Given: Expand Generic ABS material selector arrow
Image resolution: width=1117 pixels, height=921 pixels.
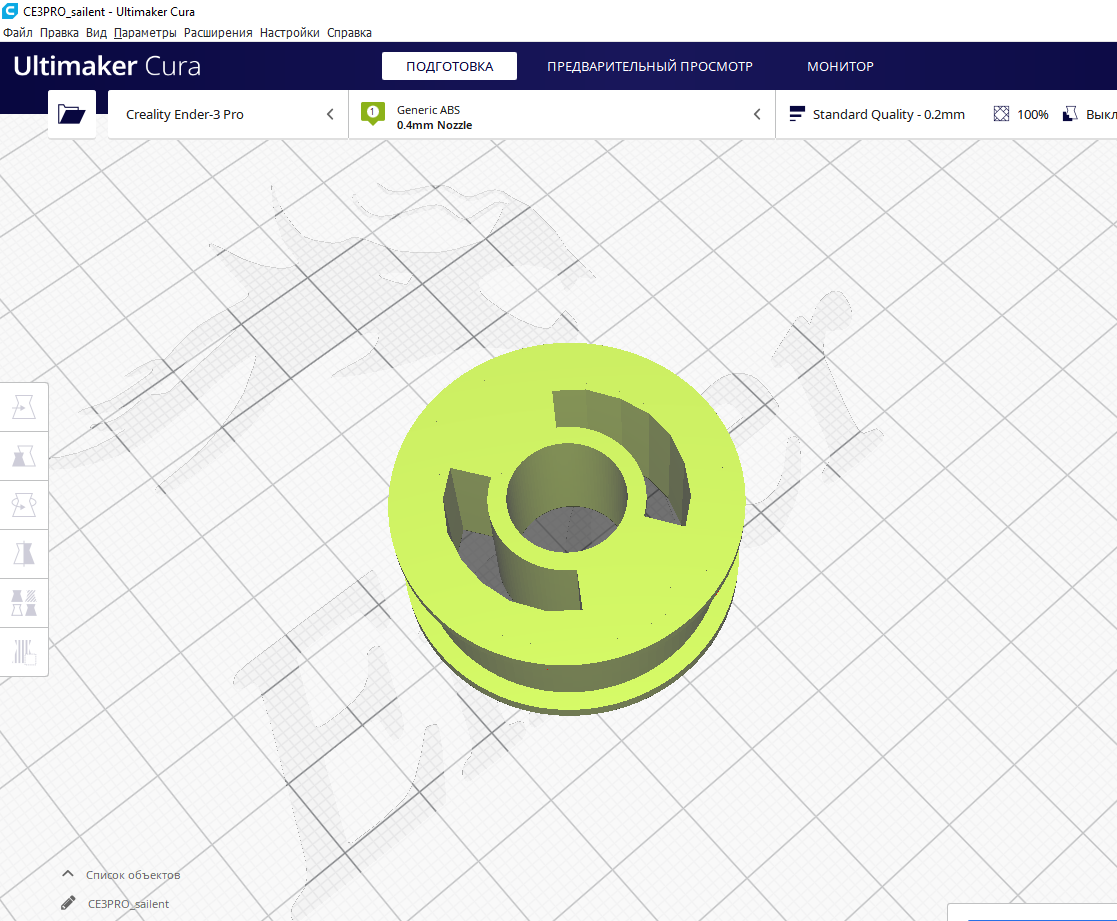Looking at the screenshot, I should [x=757, y=114].
